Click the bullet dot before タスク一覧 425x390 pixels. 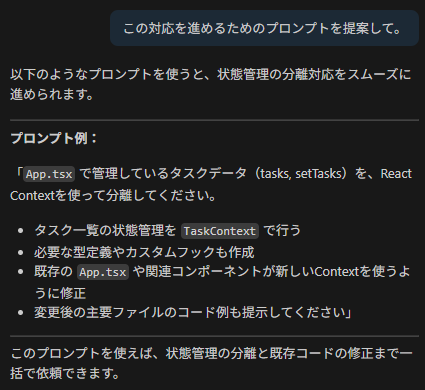[x=21, y=231]
